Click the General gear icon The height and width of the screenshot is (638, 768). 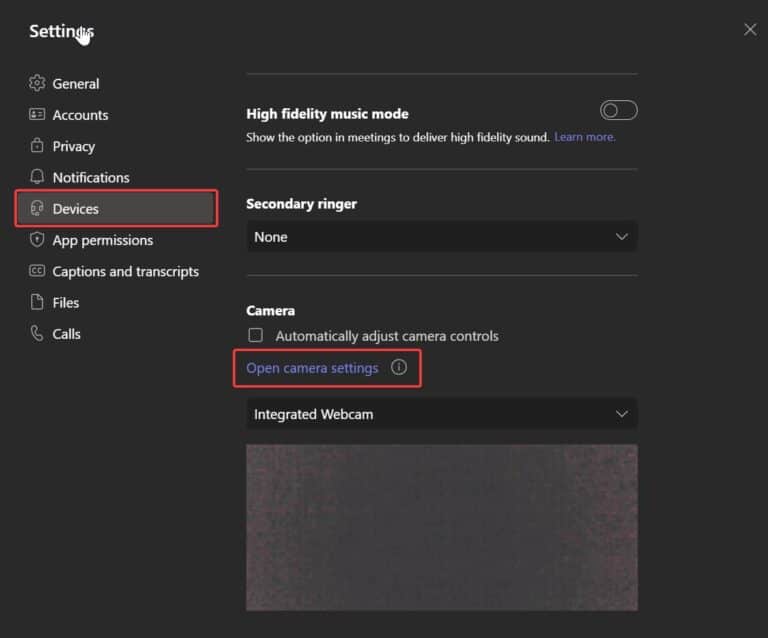coord(37,83)
